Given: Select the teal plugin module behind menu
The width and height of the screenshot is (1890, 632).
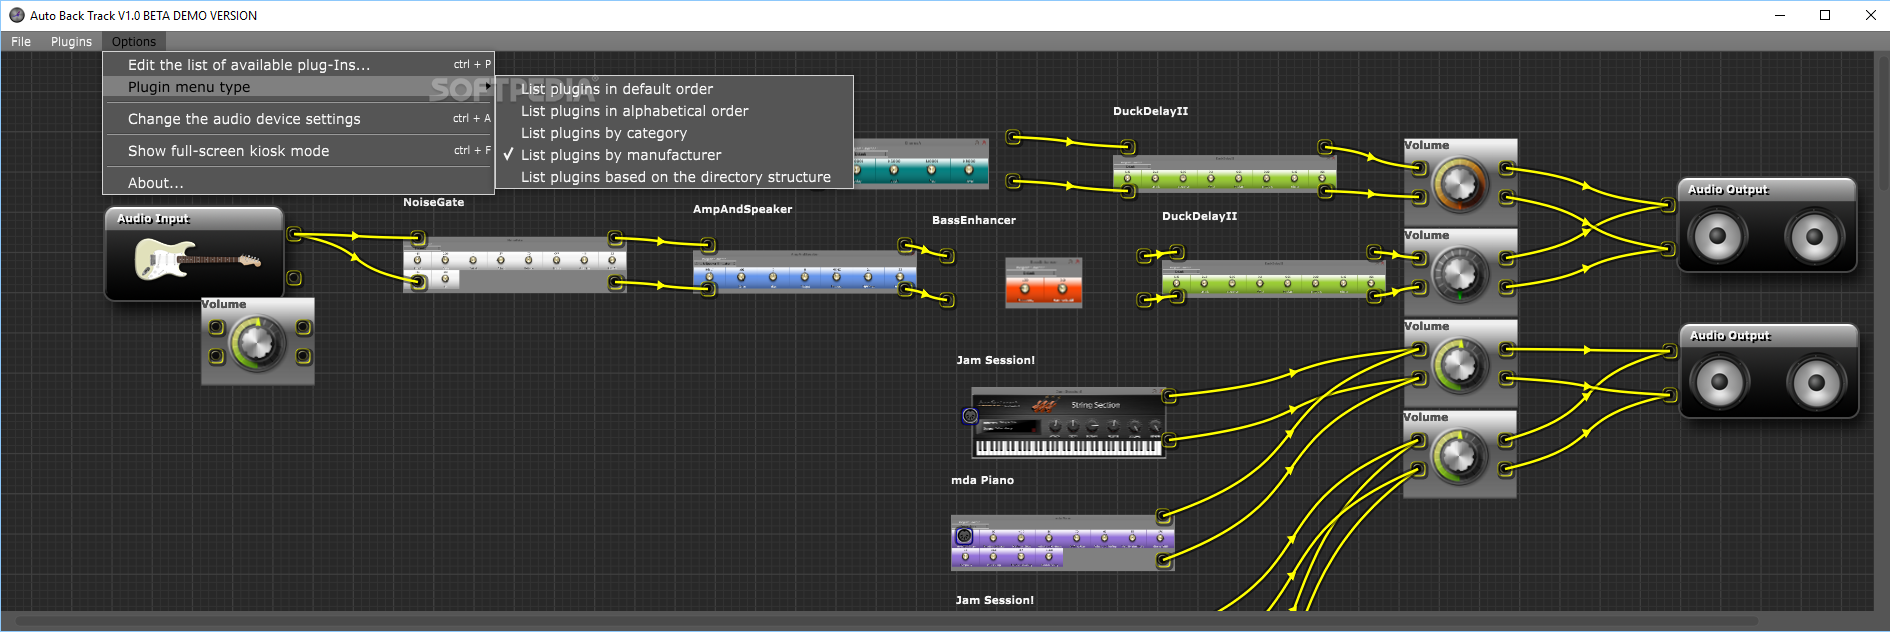Looking at the screenshot, I should tap(921, 163).
